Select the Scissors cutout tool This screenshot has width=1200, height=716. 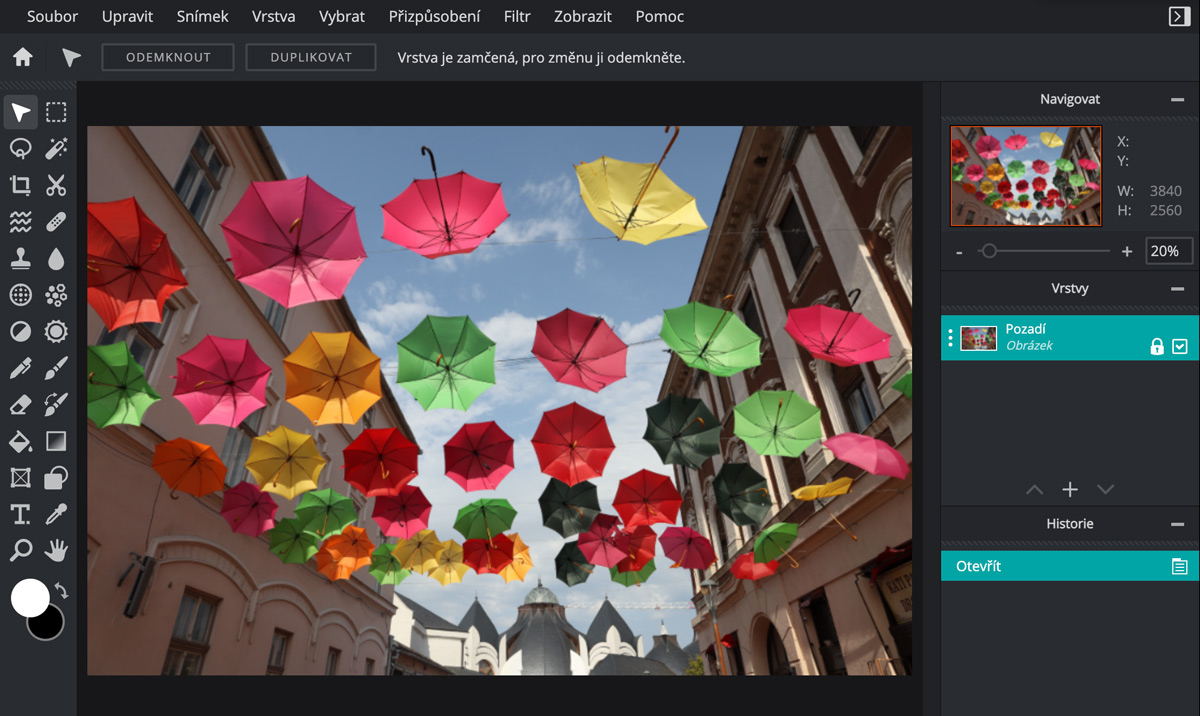(56, 185)
